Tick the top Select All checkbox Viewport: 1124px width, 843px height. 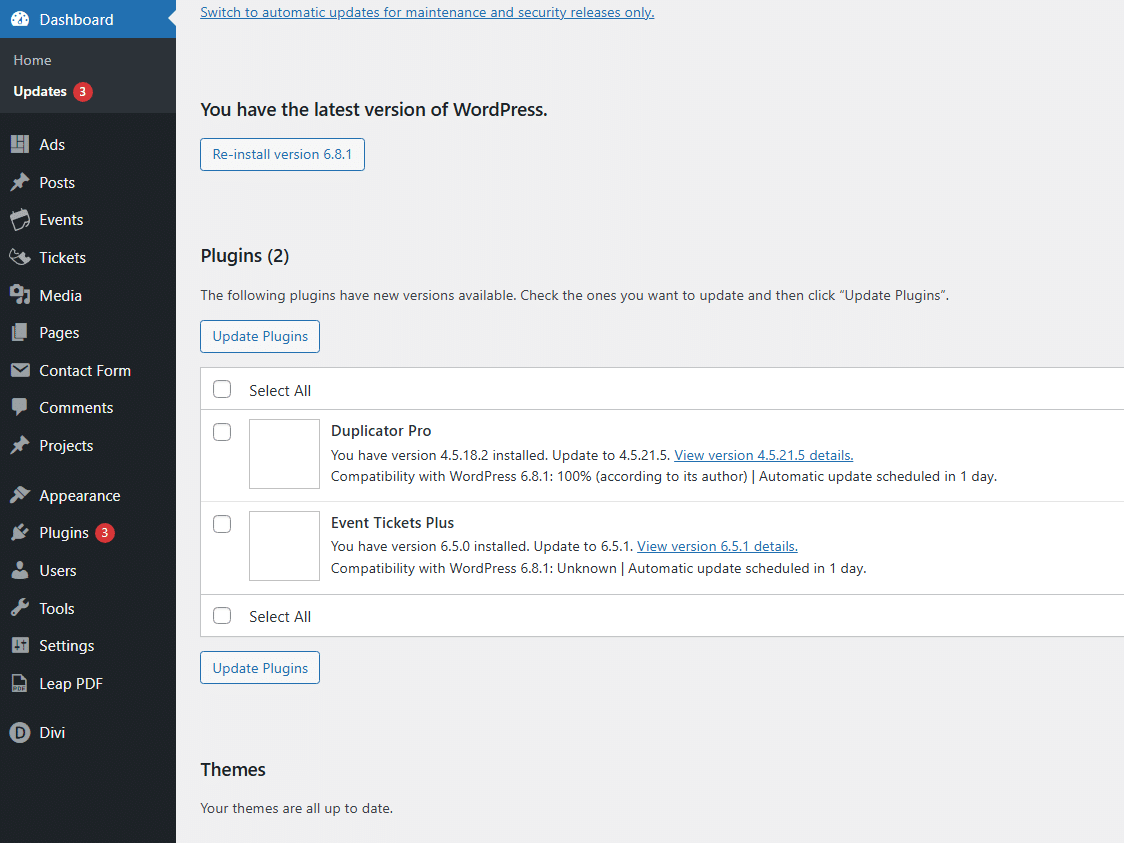(x=222, y=389)
